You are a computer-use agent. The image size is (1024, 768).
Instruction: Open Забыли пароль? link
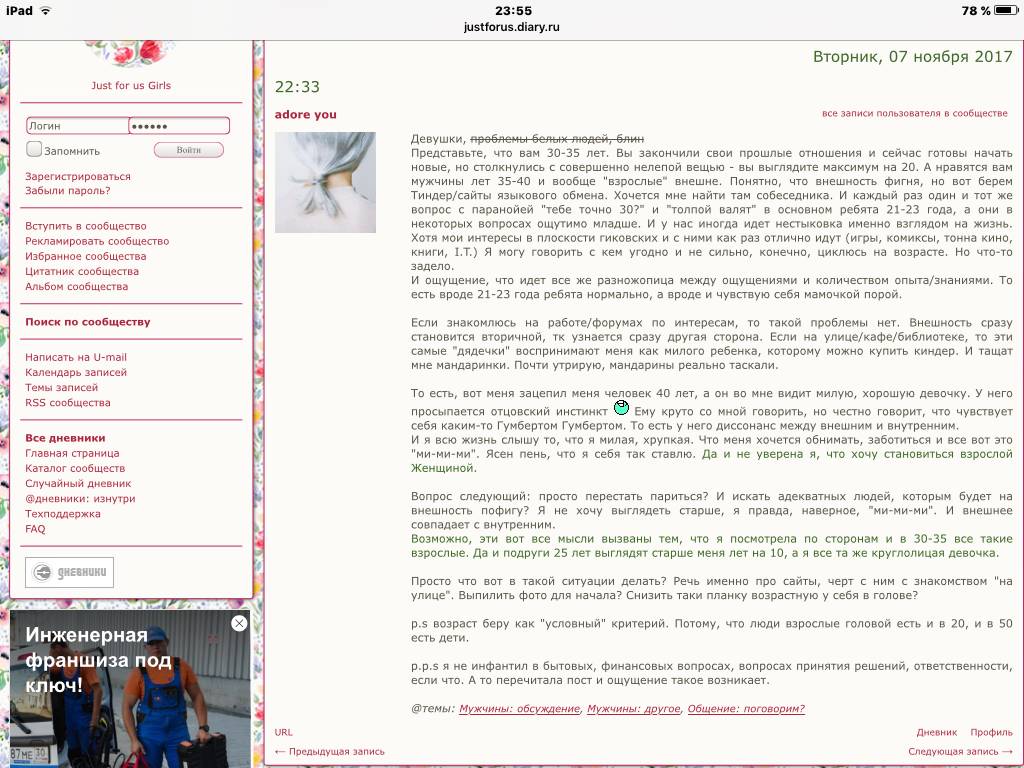[x=68, y=191]
